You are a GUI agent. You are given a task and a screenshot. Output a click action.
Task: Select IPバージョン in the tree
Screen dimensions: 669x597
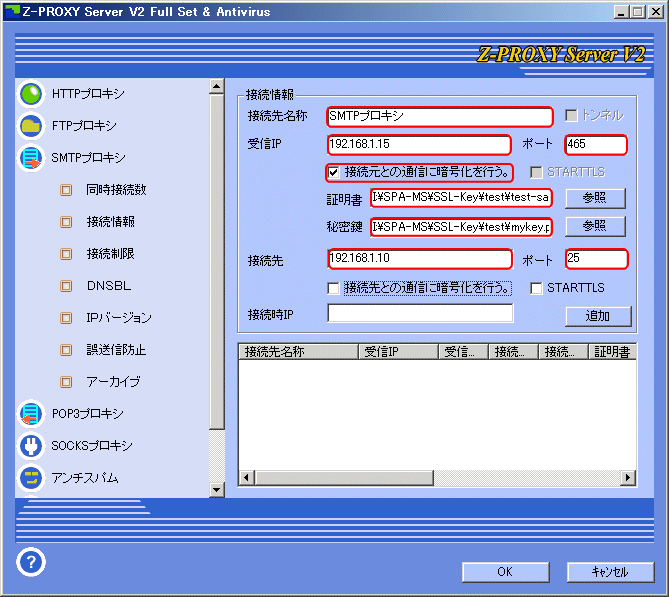click(119, 317)
